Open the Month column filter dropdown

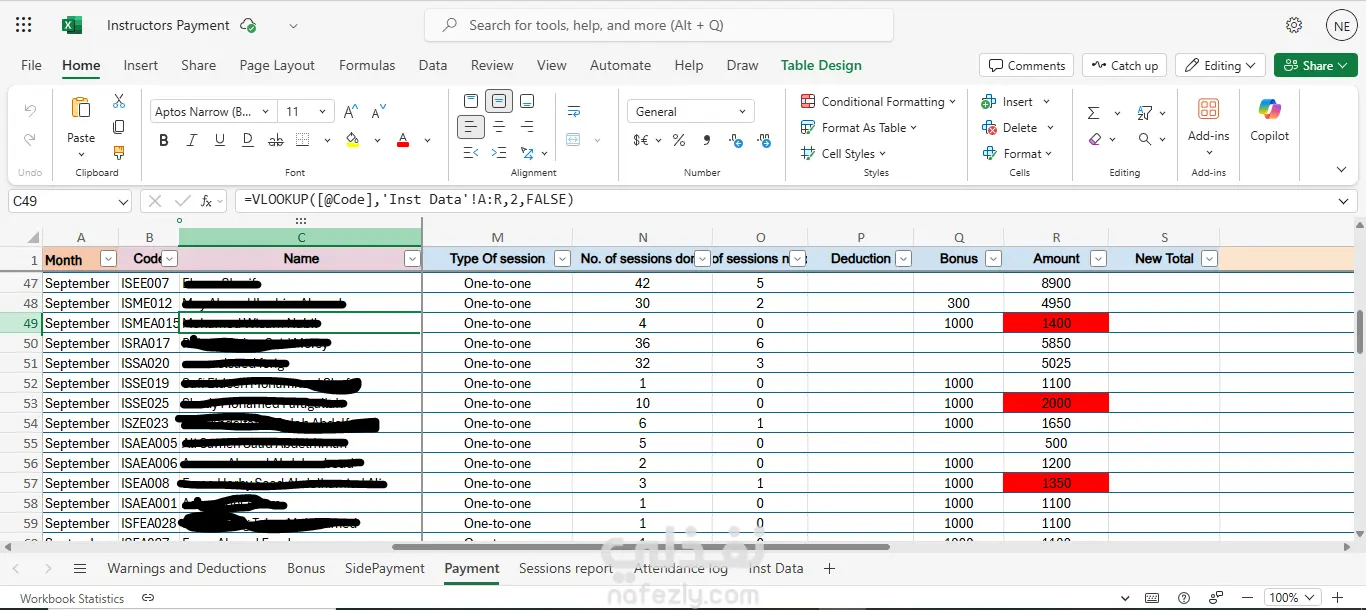point(108,259)
